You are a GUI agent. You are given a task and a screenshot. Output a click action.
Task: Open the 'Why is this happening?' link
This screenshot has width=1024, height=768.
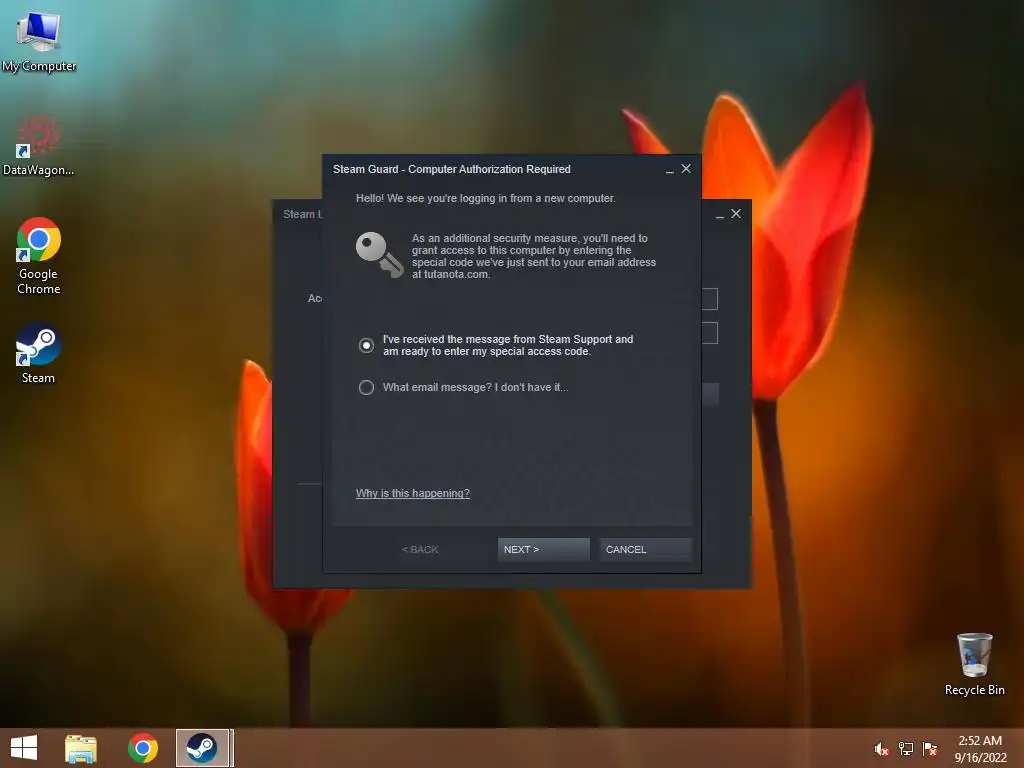click(413, 493)
